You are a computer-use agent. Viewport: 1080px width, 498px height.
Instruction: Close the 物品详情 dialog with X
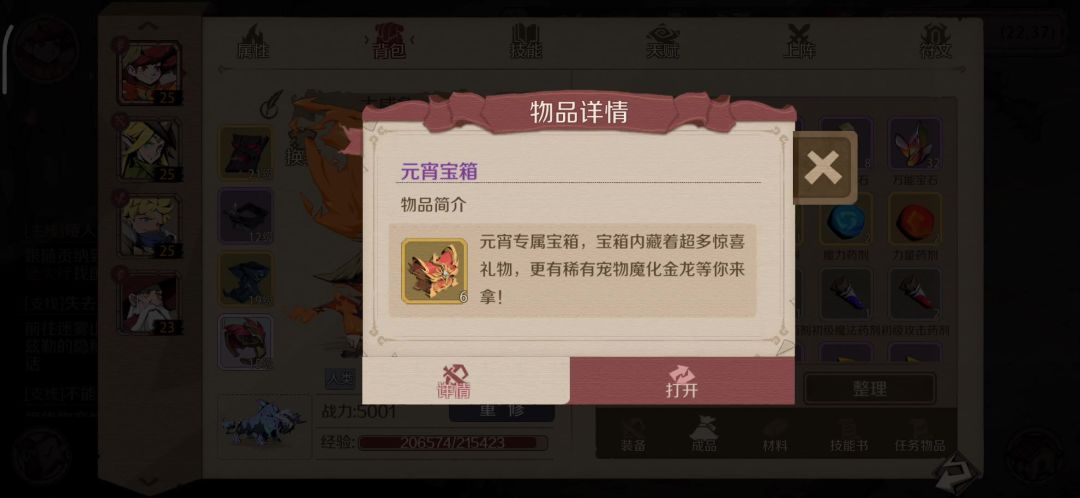coord(824,167)
